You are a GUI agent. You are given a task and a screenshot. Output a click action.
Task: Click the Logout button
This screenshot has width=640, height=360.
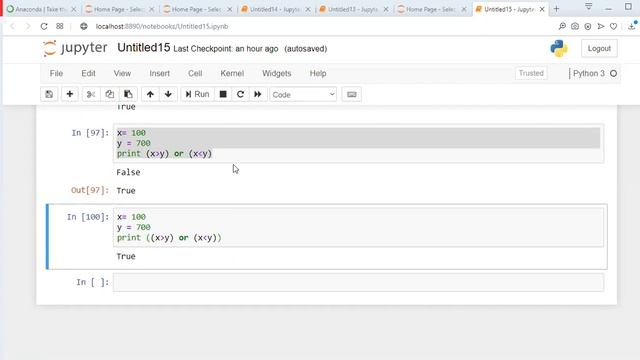599,49
